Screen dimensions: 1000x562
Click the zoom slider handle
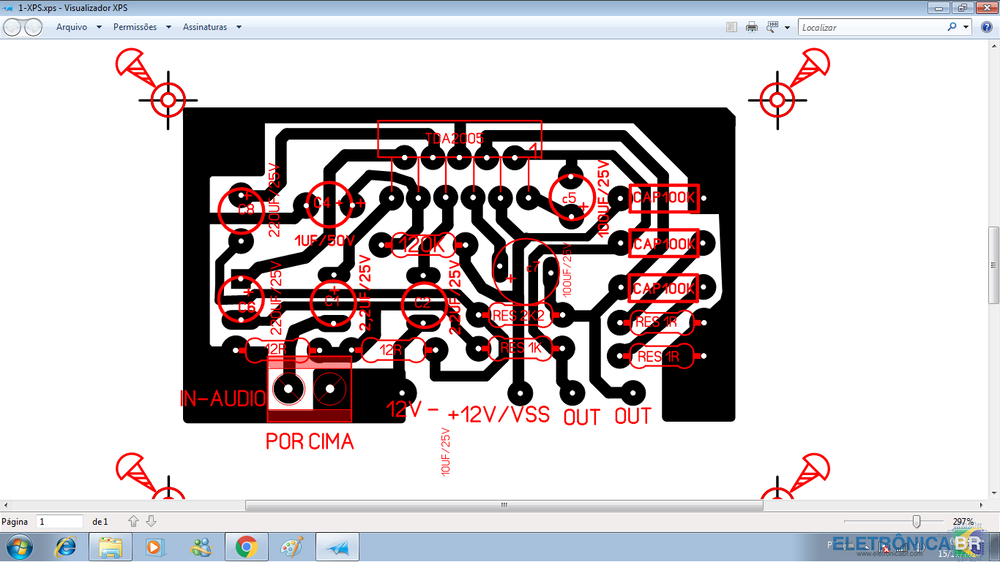[x=917, y=522]
